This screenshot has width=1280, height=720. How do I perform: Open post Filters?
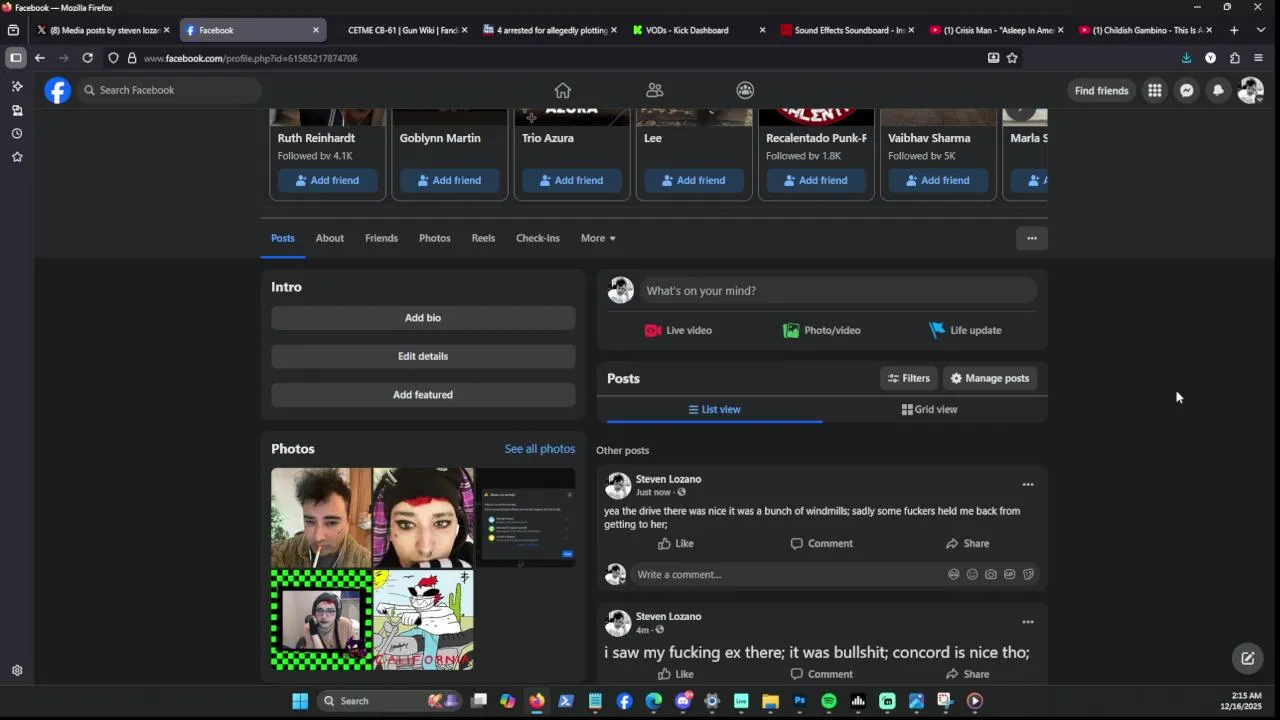point(909,378)
